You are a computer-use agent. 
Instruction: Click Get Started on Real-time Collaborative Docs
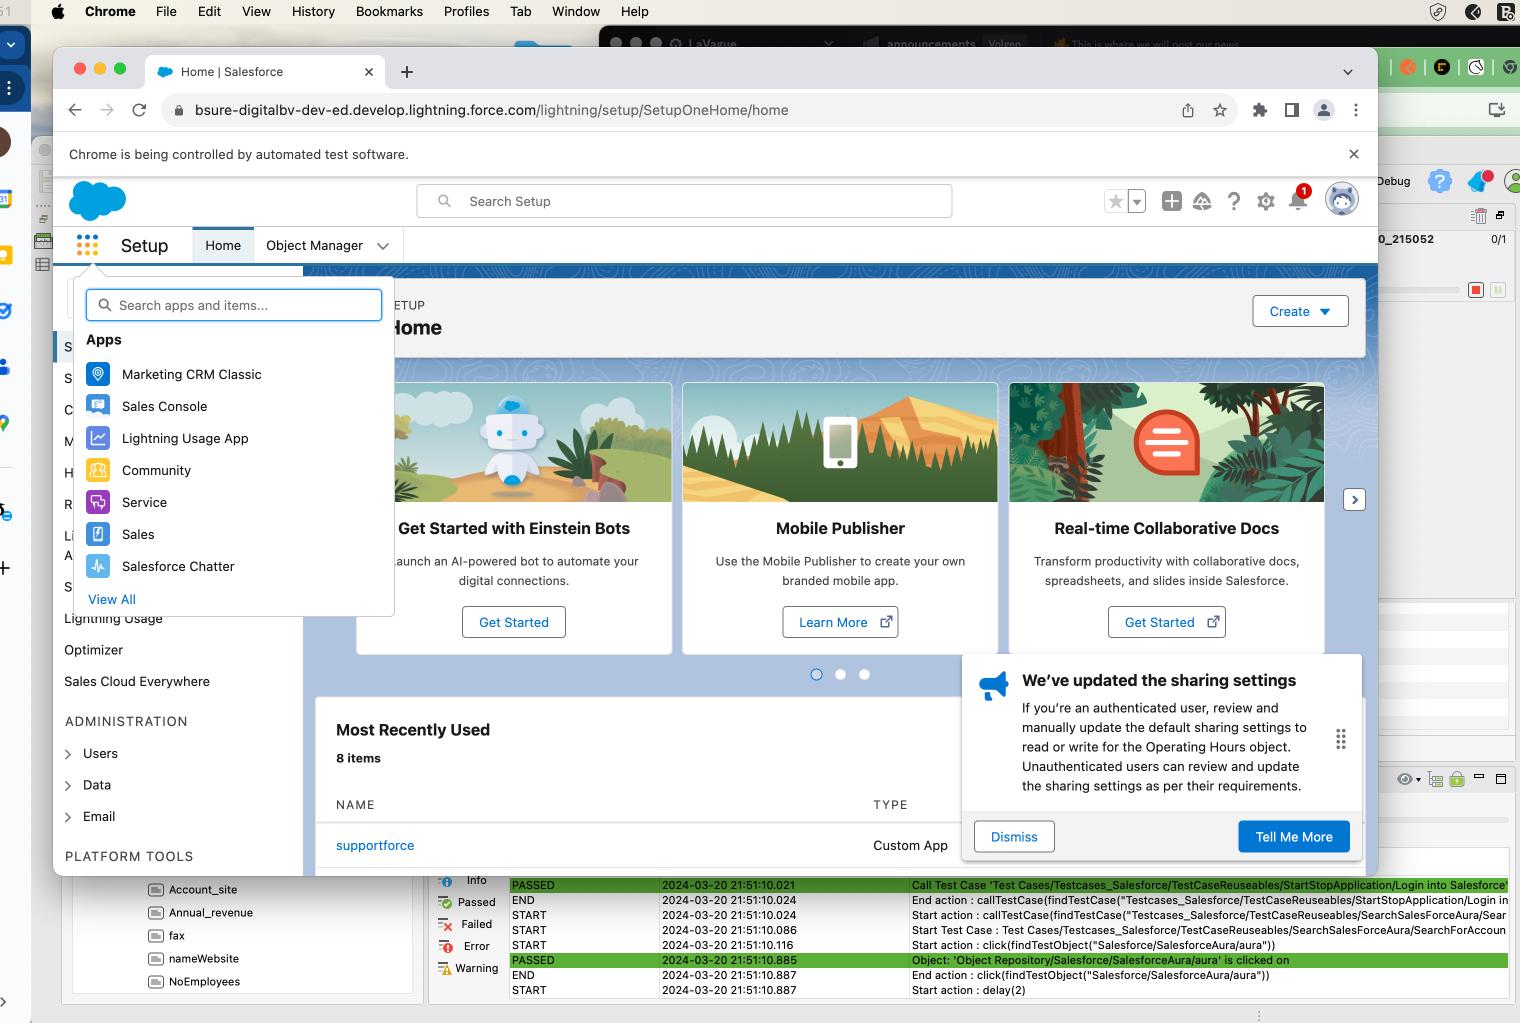point(1166,622)
